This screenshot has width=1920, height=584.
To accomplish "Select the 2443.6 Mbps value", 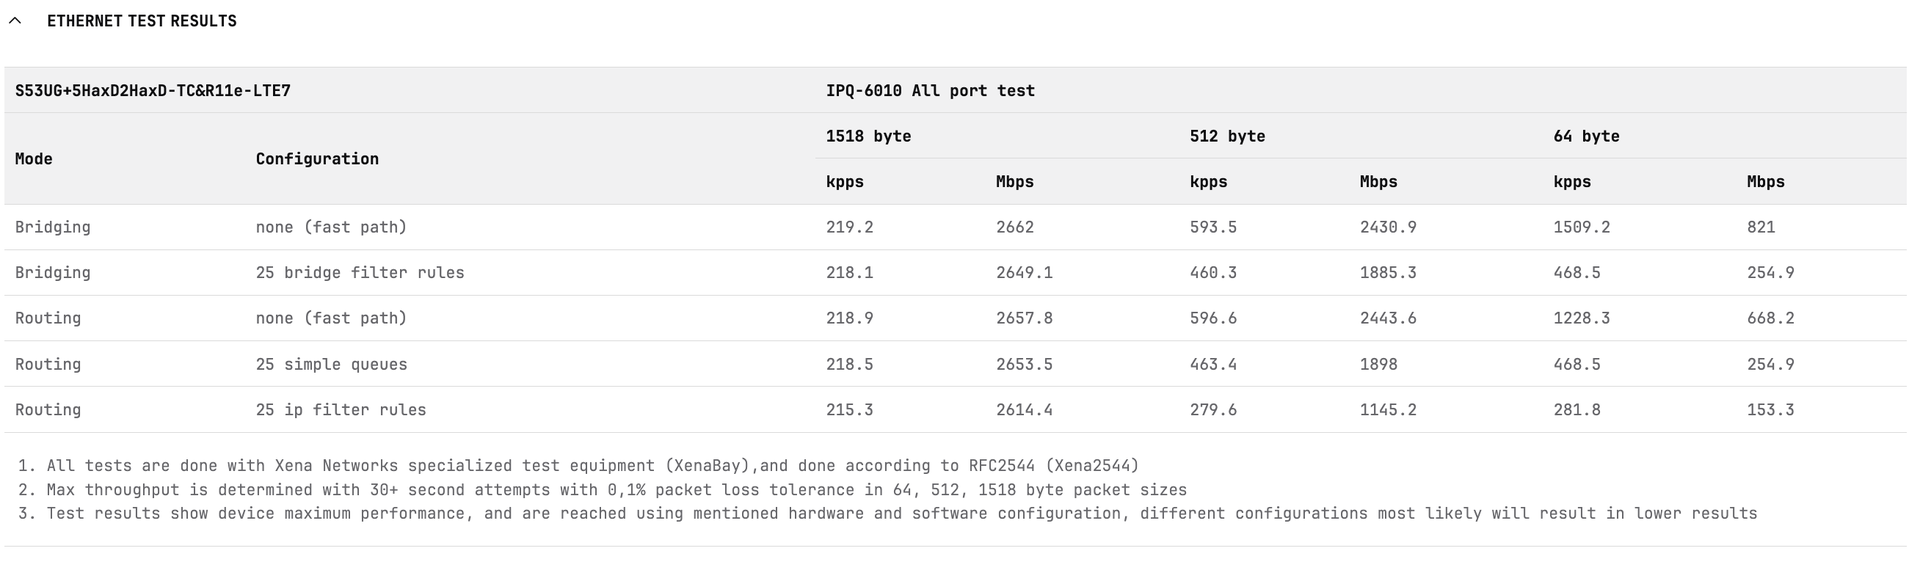I will tap(1388, 319).
